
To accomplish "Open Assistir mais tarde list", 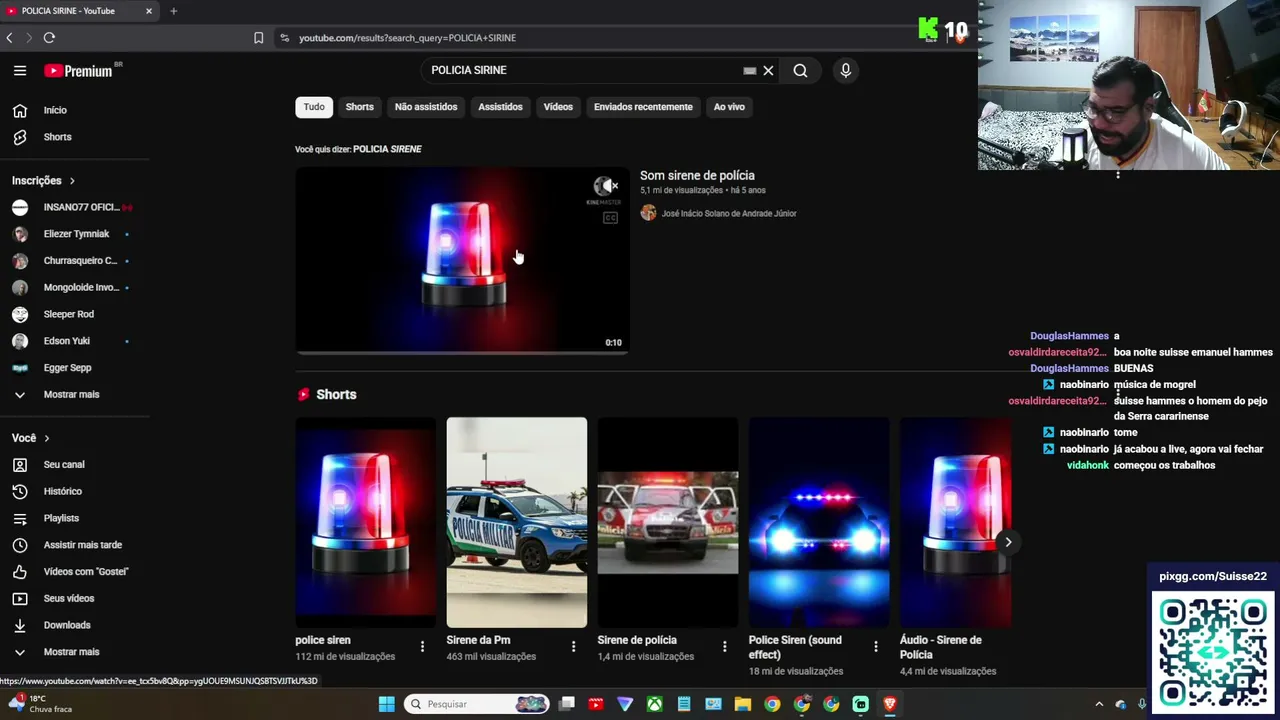I will click(x=82, y=545).
